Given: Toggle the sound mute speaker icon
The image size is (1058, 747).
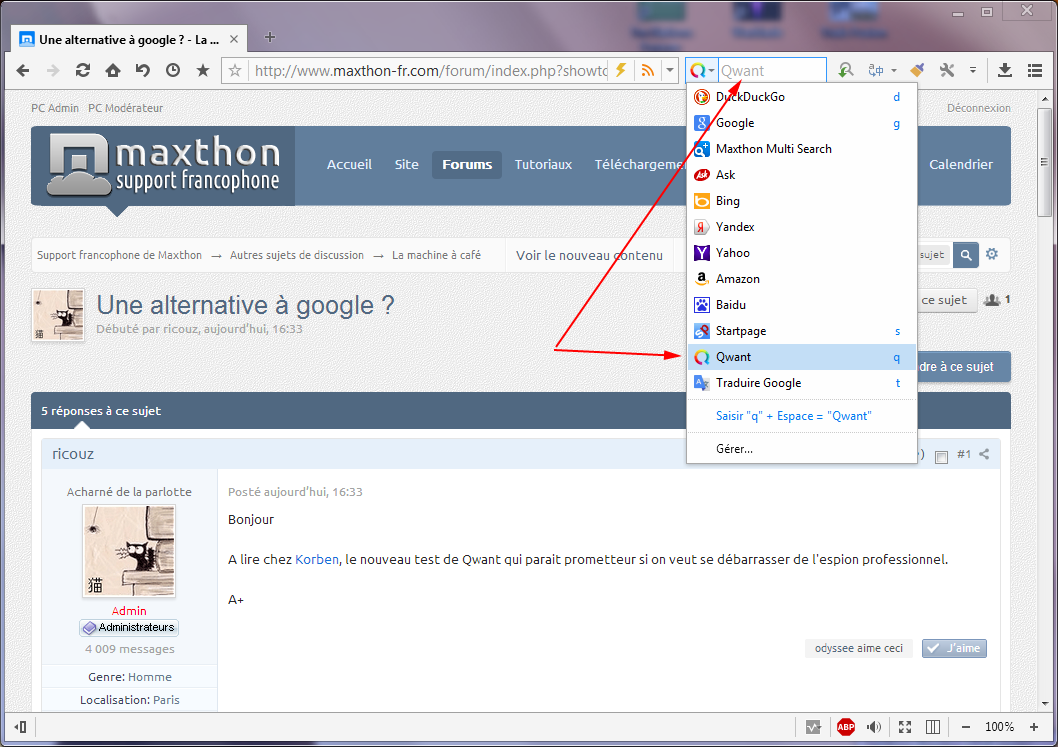Looking at the screenshot, I should point(874,727).
